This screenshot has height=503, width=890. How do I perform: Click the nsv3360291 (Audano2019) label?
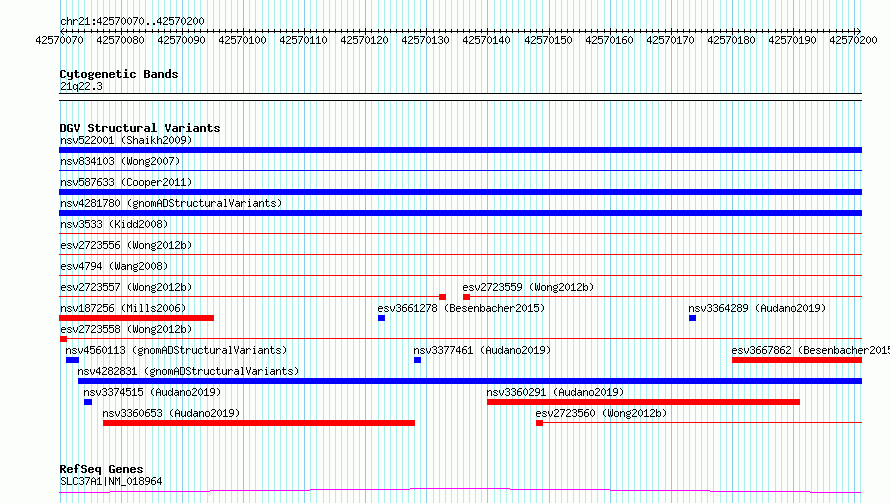[x=555, y=392]
